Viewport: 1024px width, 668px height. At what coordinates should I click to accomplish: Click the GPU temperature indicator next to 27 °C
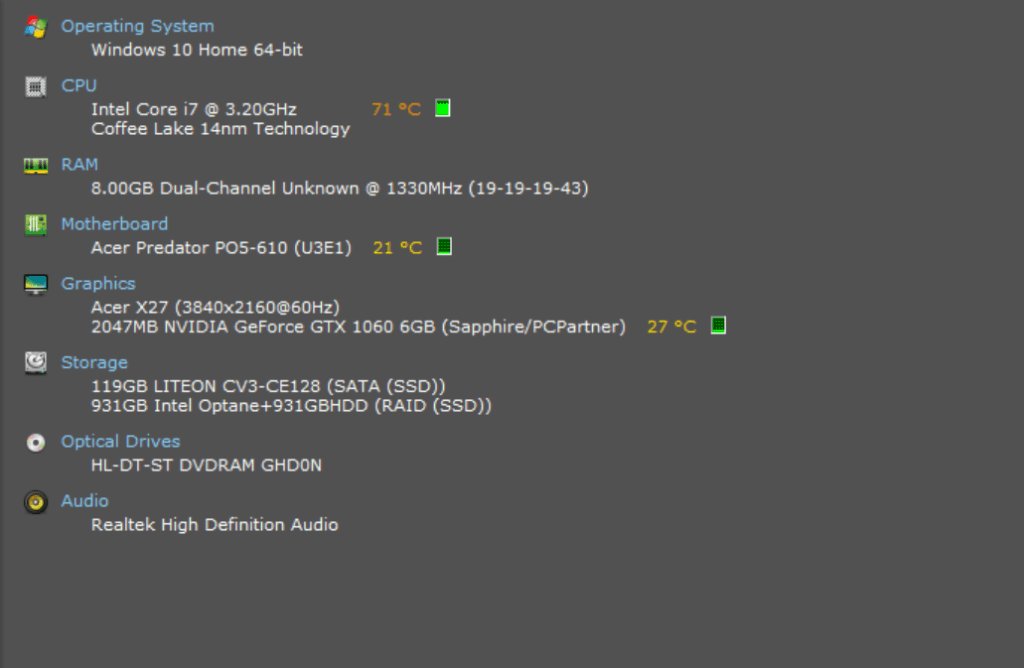point(718,325)
